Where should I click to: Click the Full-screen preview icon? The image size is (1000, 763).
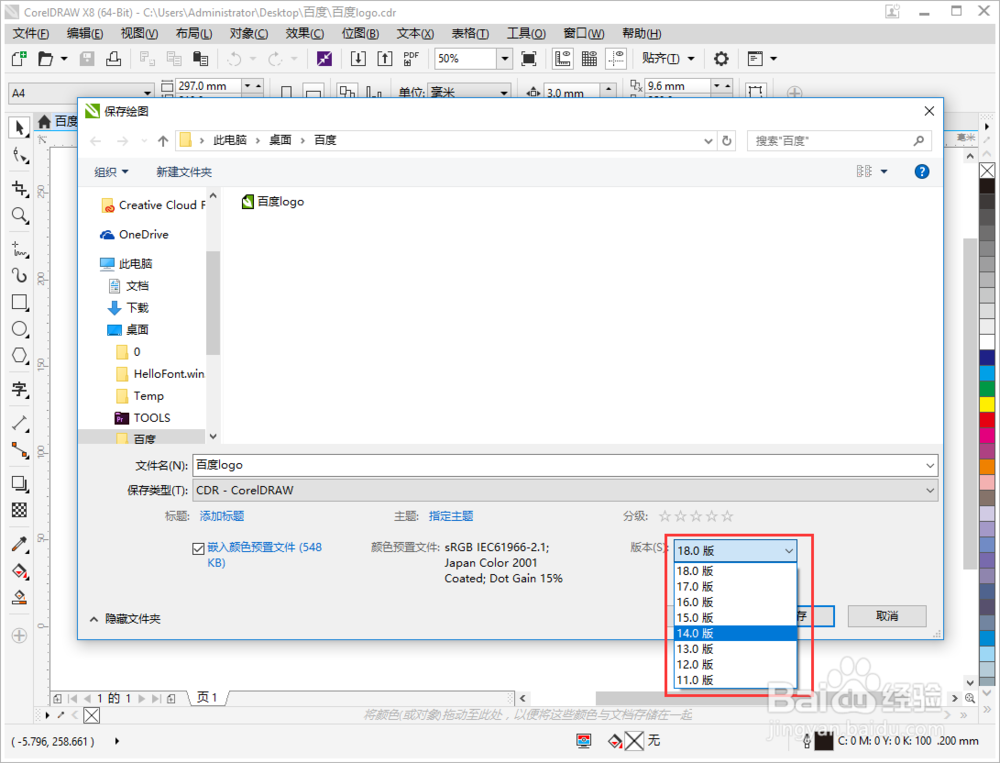(x=528, y=59)
